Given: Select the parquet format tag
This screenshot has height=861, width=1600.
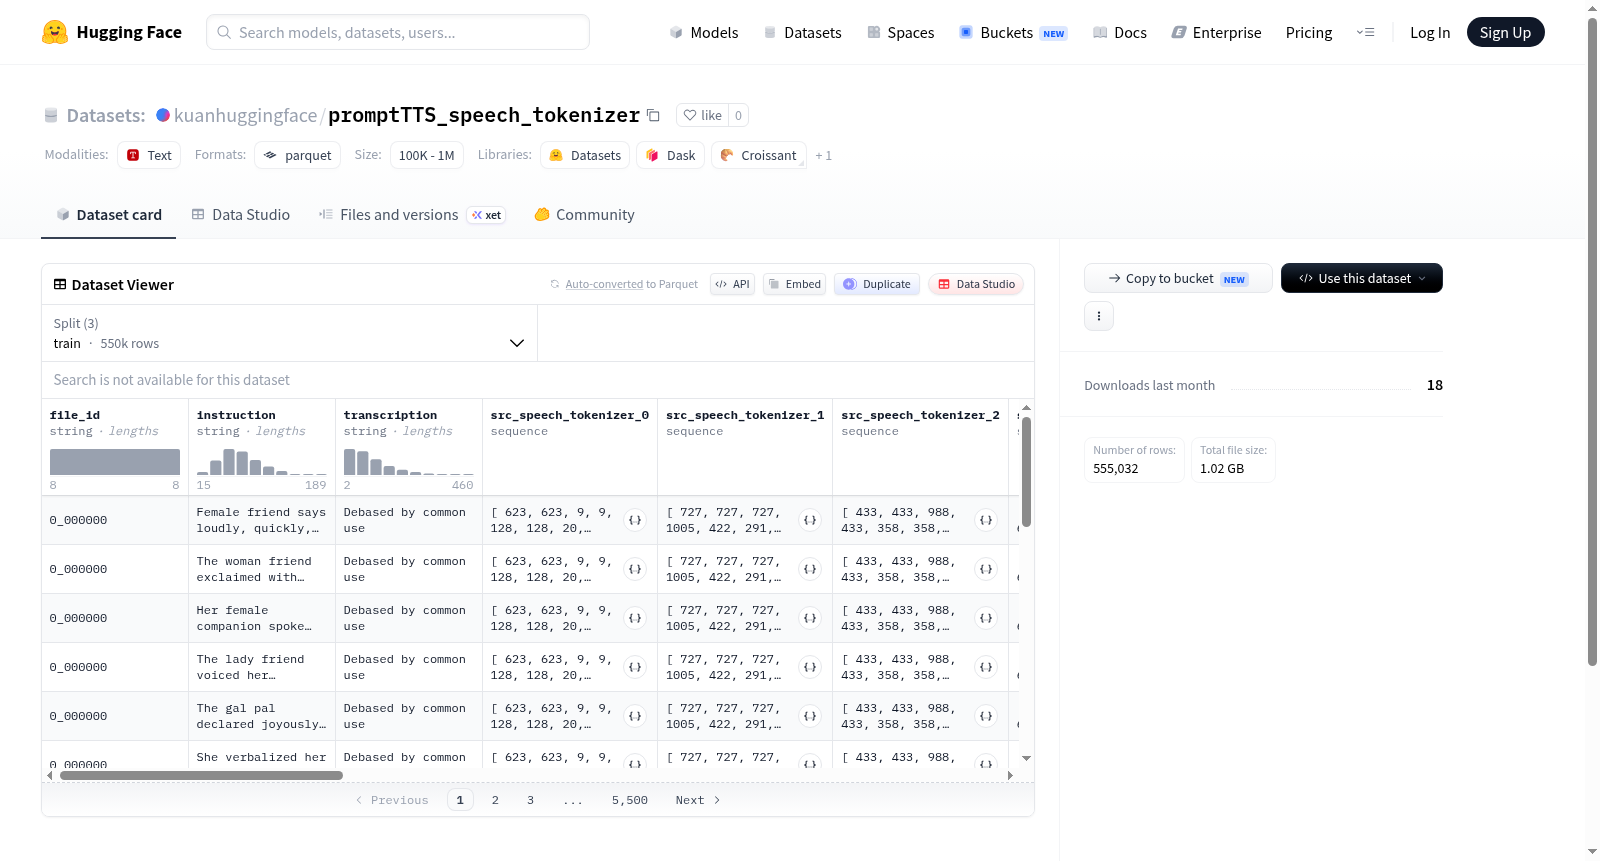Looking at the screenshot, I should pos(297,155).
